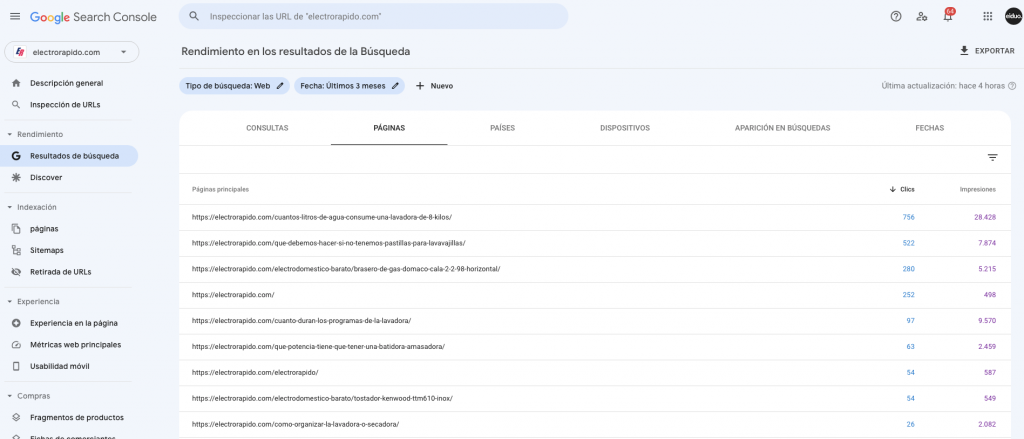
Task: Open the hamburger main menu
Action: click(x=15, y=16)
